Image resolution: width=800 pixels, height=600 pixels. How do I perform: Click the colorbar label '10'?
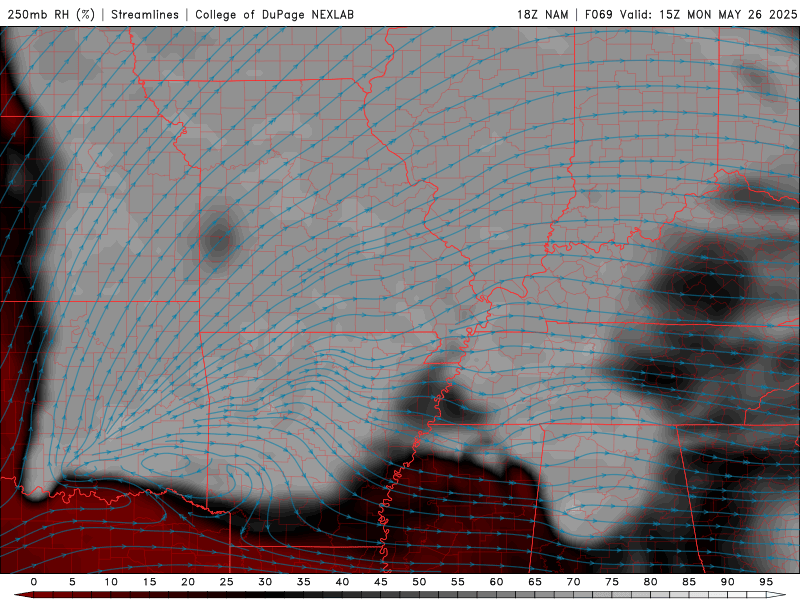pos(111,582)
